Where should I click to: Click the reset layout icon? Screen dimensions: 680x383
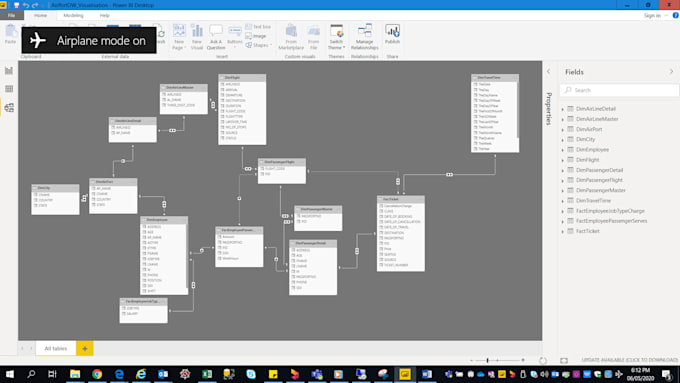(543, 360)
